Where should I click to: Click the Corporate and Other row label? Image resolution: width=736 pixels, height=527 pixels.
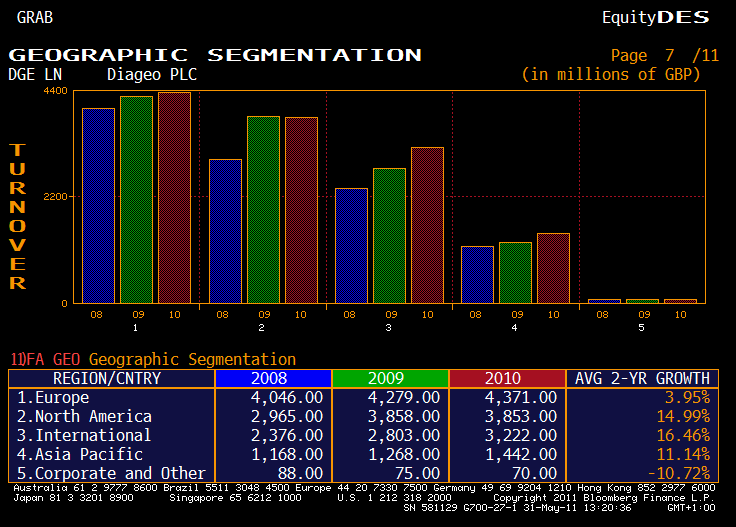(111, 473)
